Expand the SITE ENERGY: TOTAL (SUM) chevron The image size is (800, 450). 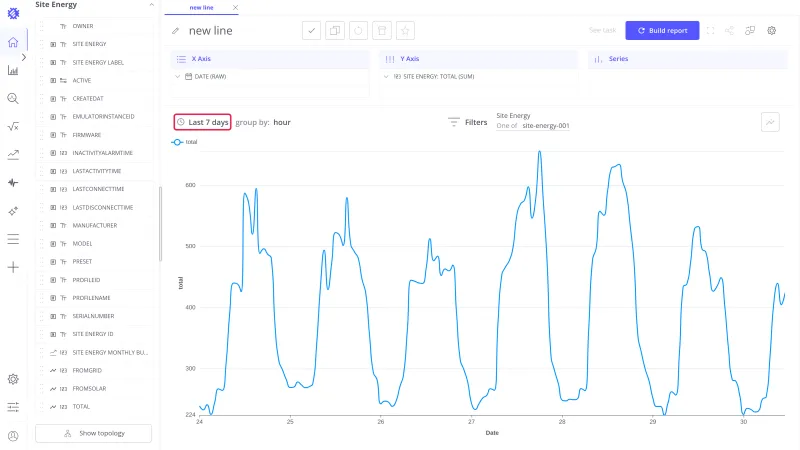click(386, 77)
